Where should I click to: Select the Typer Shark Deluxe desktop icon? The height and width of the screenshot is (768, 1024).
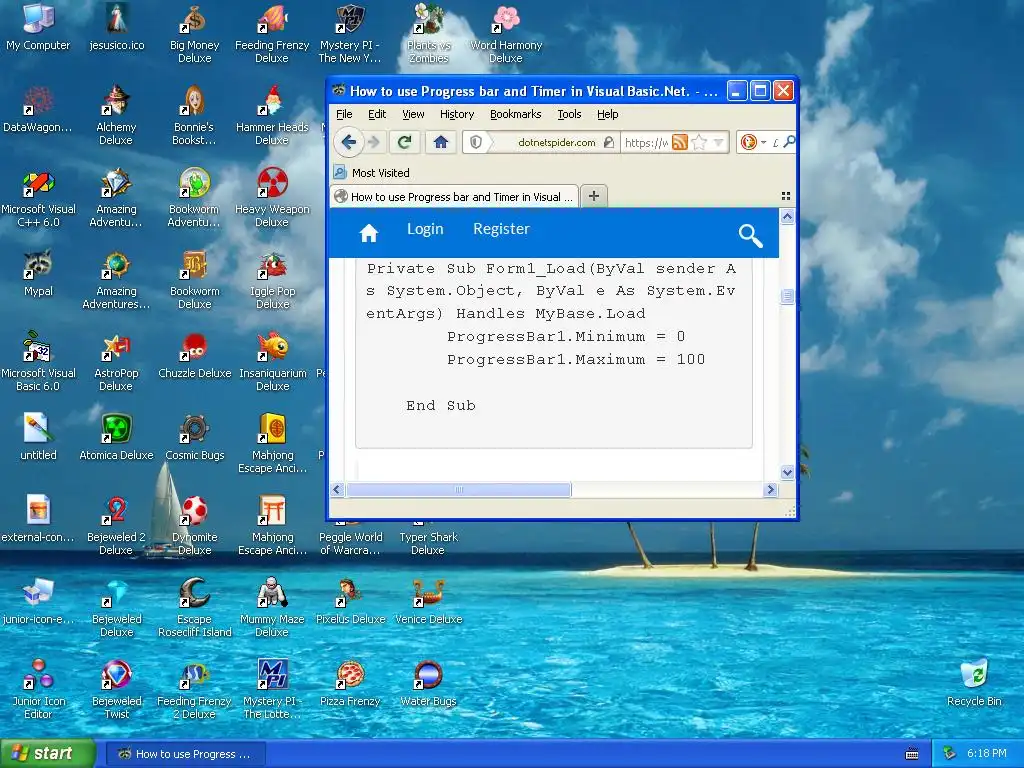[428, 537]
